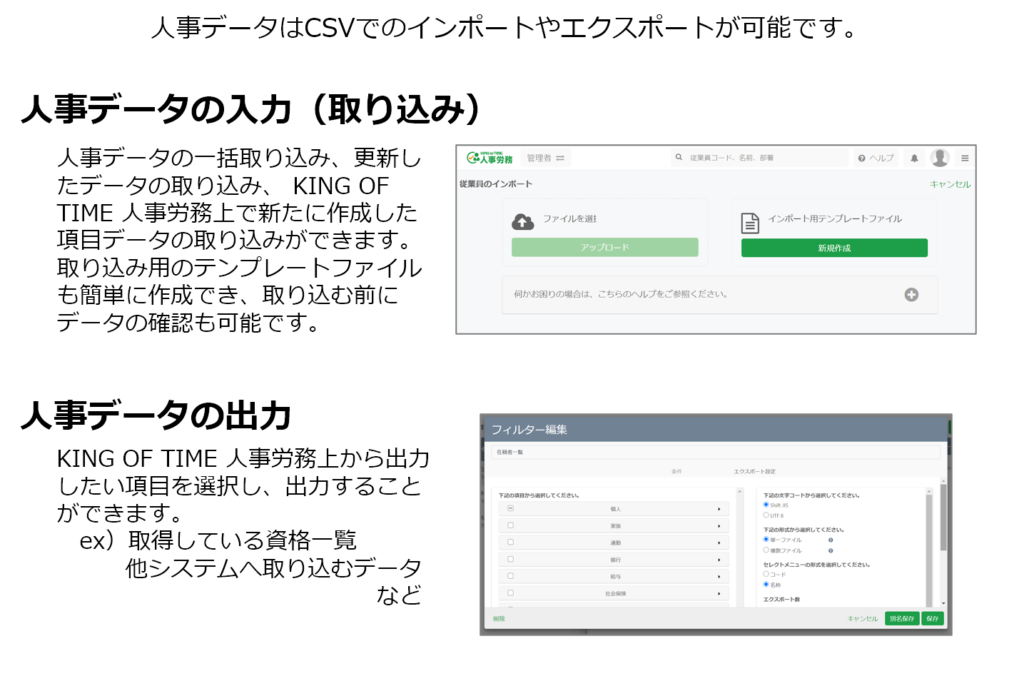Check the 通勤 category checkbox

[x=510, y=542]
